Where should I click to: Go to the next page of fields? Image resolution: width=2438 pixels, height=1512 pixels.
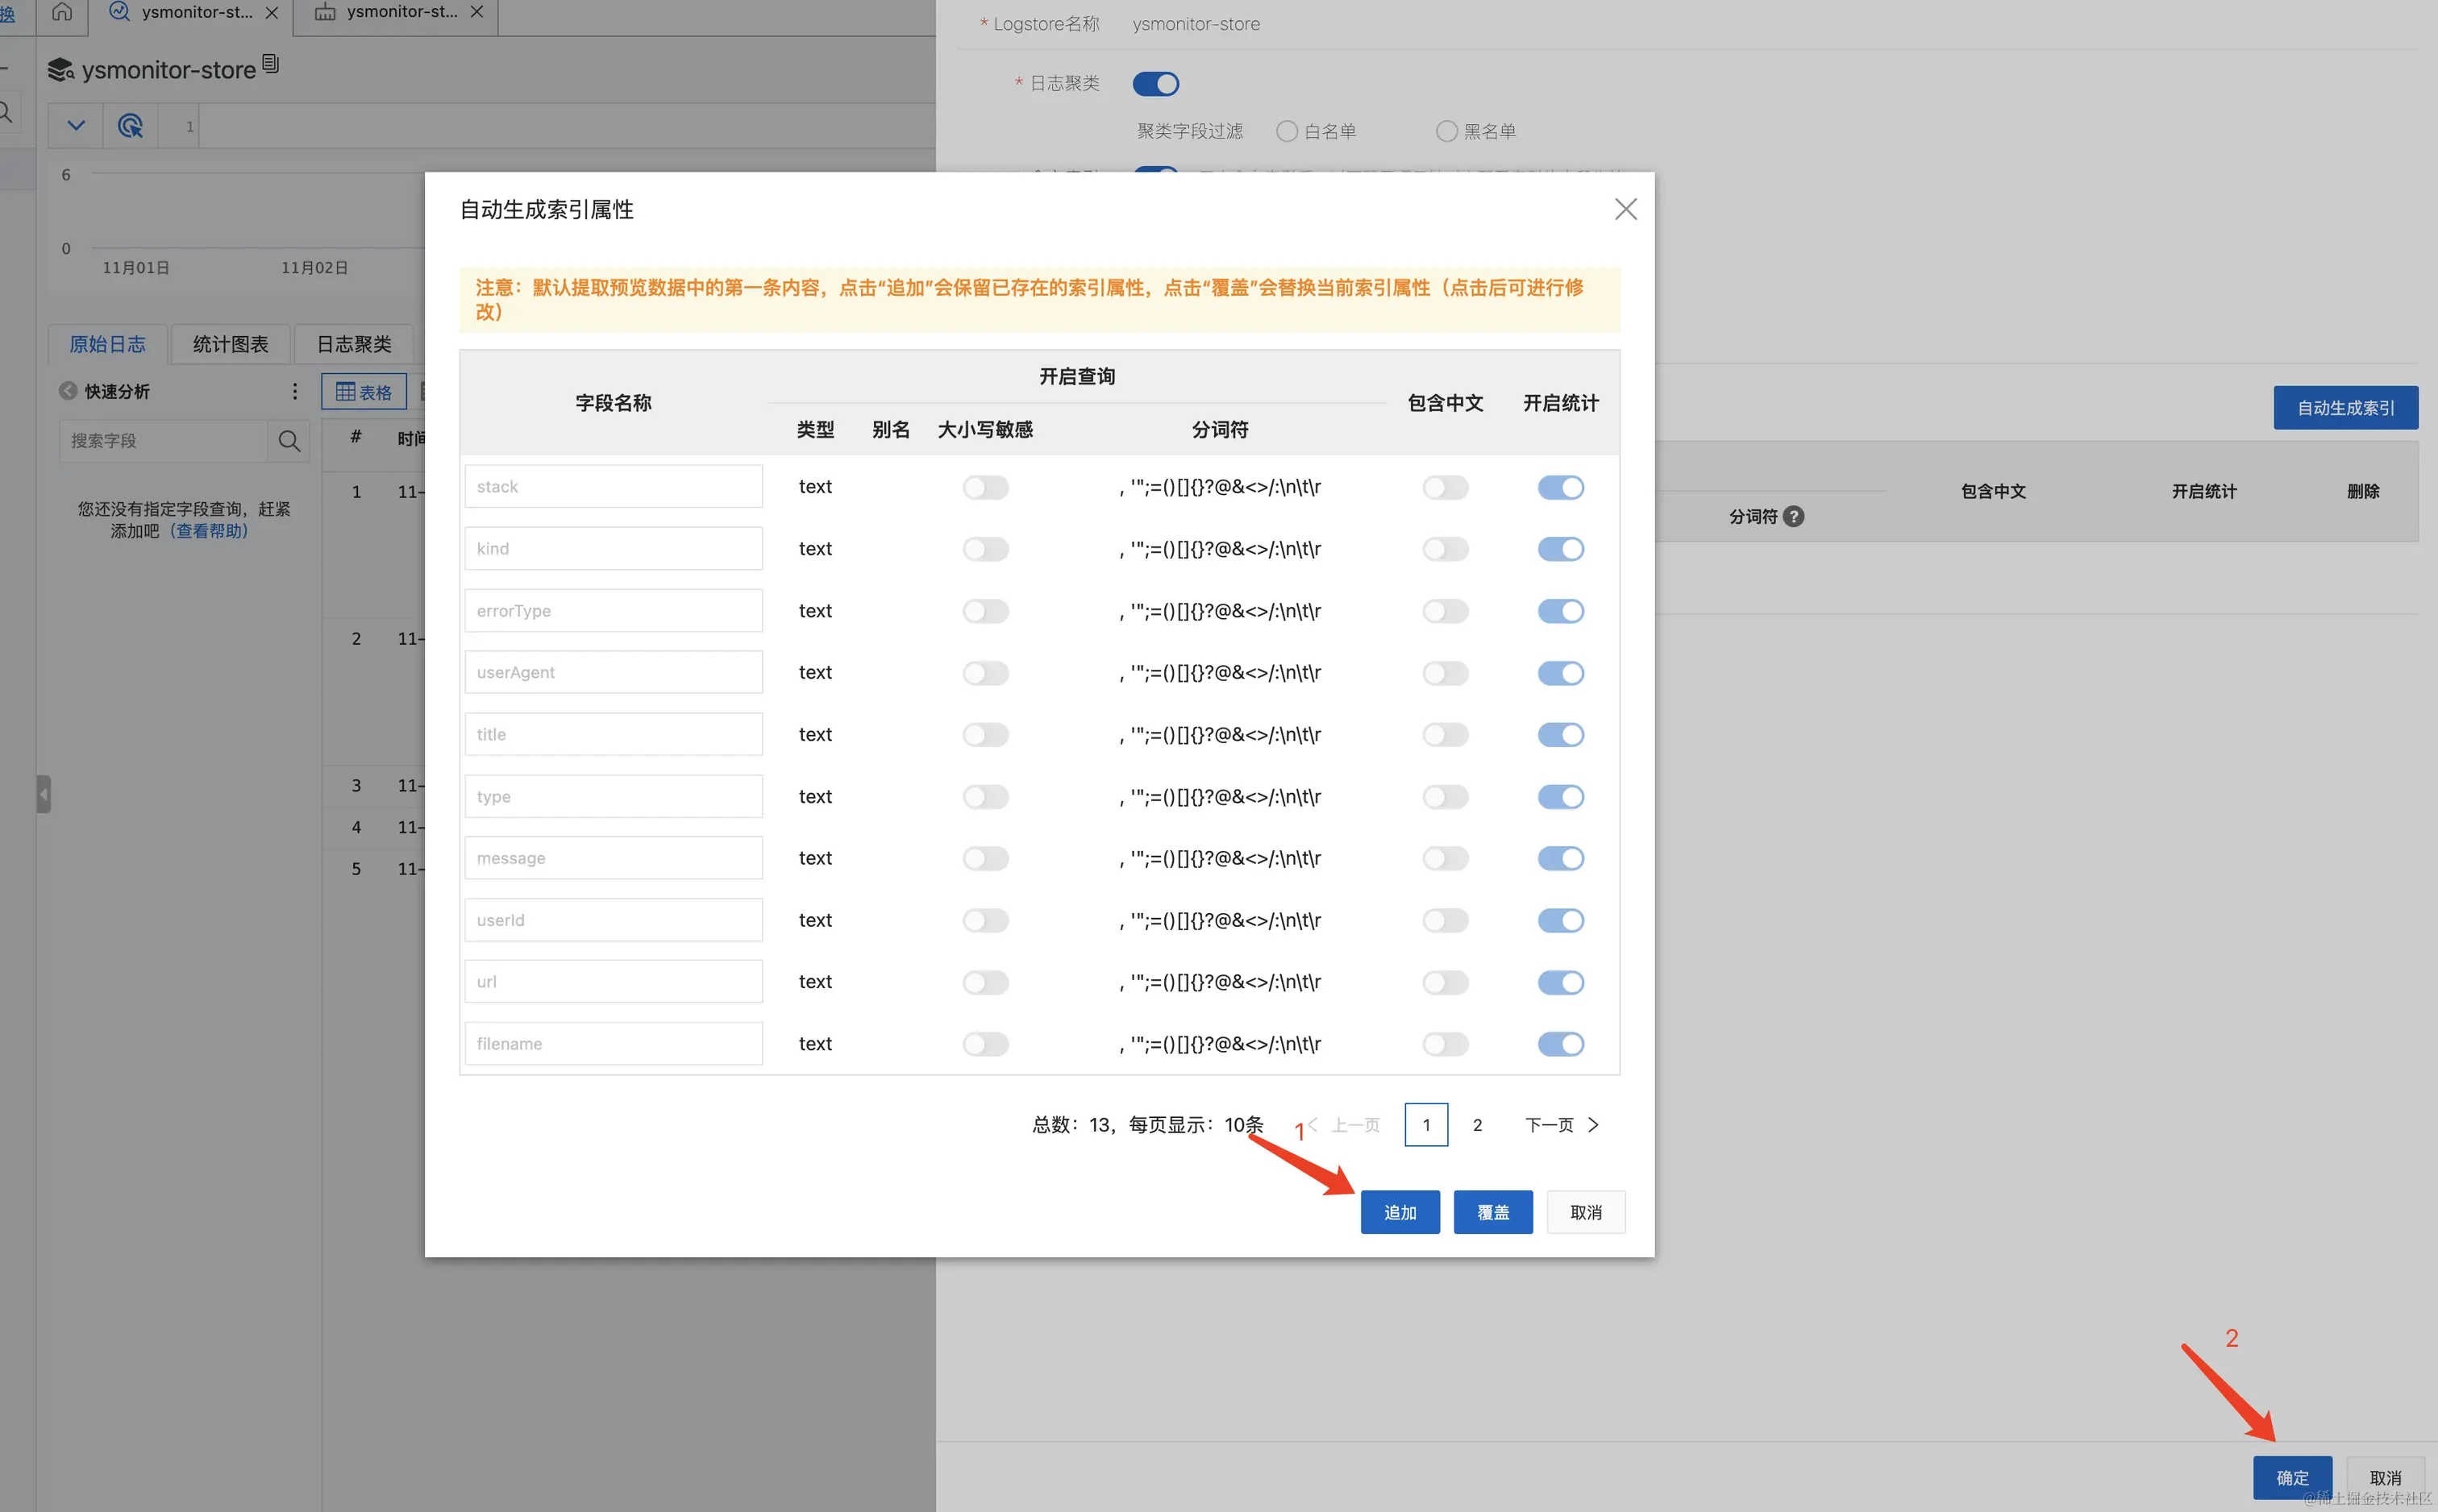coord(1561,1125)
